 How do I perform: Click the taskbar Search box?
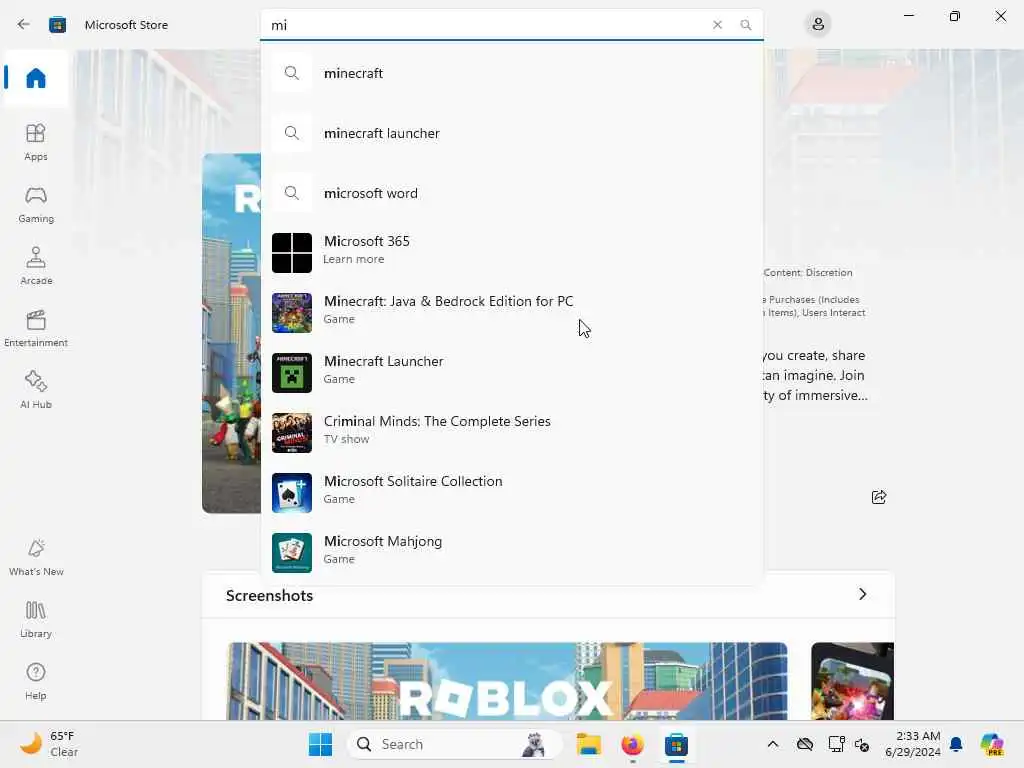(455, 744)
